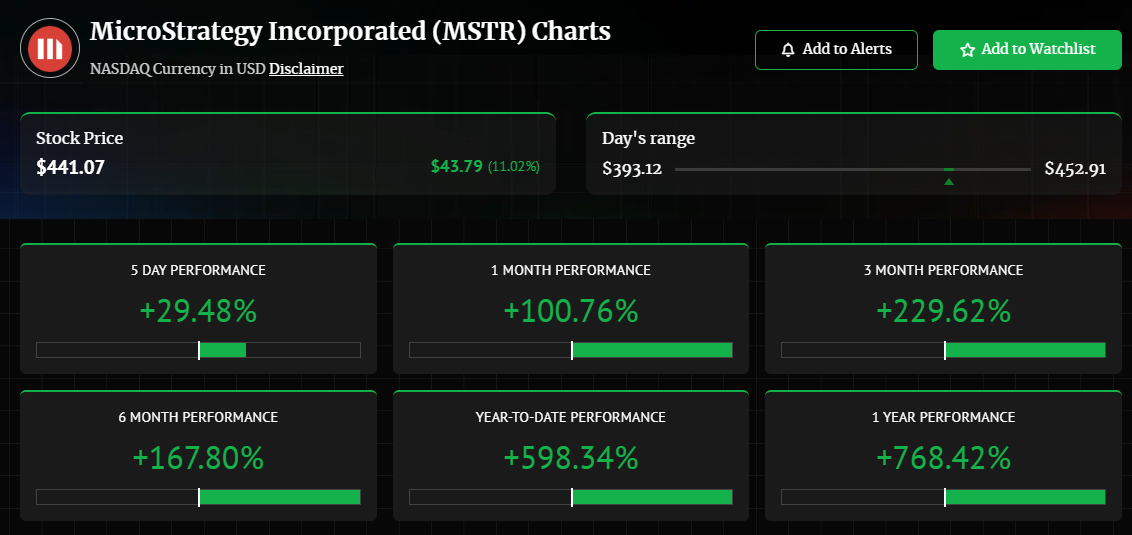Click the 1 MONTH PERFORMANCE label
1132x535 pixels.
(571, 271)
